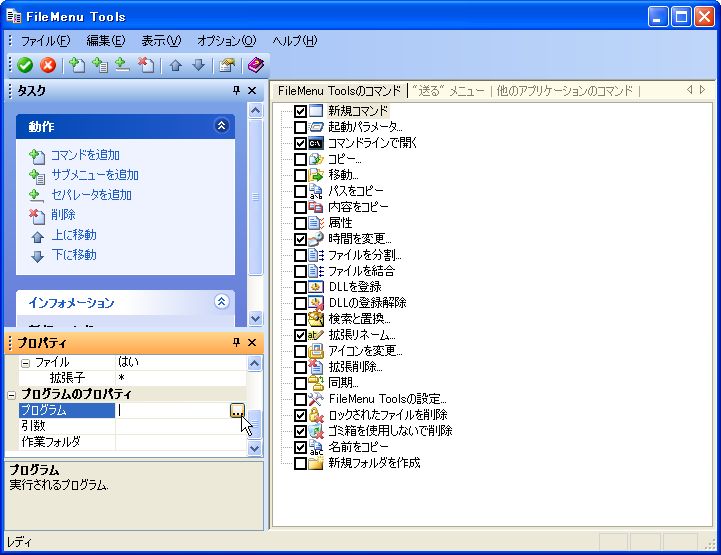Click the 拡張子 value field showing *
Viewport: 721px width, 555px height.
click(180, 378)
